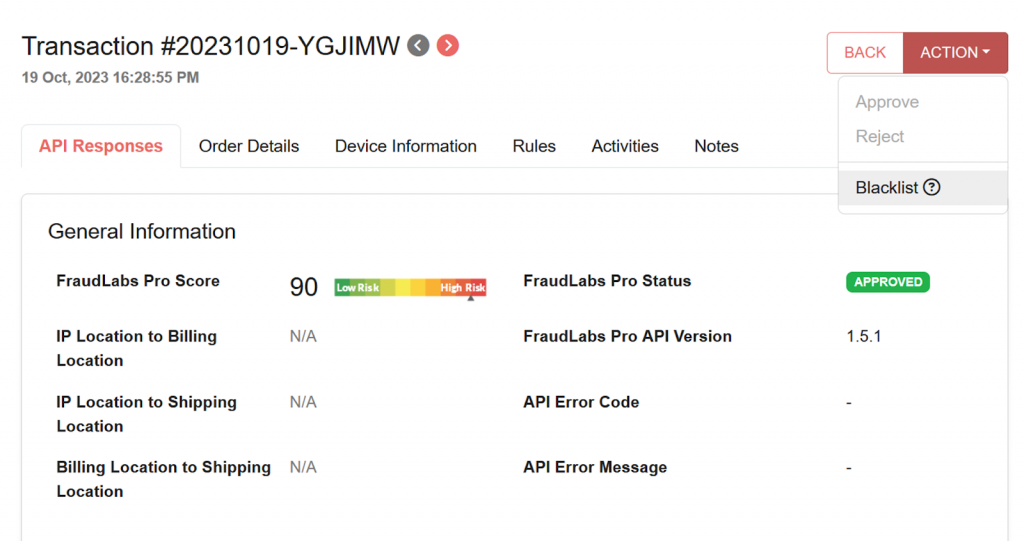Switch to the API Responses tab
This screenshot has height=541, width=1024.
click(101, 146)
